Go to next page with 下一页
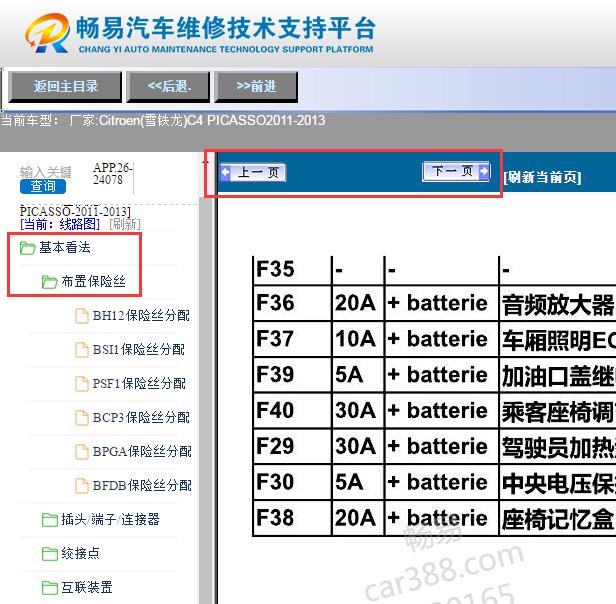This screenshot has width=616, height=604. (456, 171)
